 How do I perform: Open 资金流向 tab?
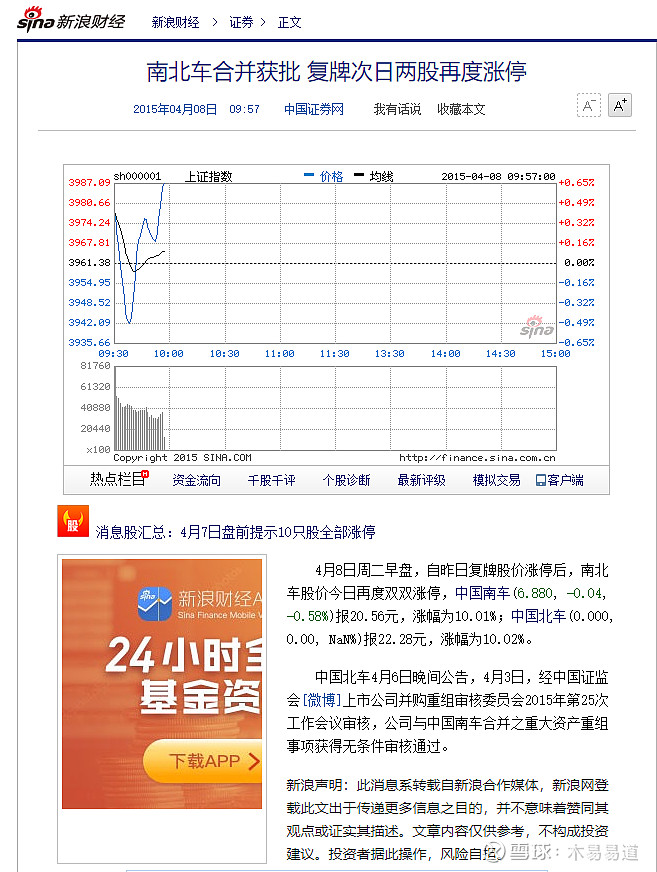click(x=196, y=480)
